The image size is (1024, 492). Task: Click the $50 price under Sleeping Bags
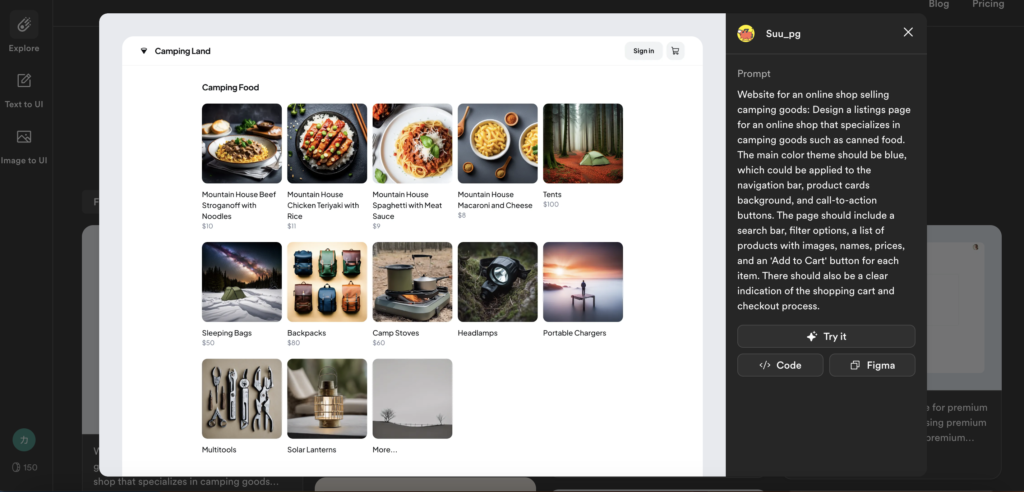click(x=208, y=343)
